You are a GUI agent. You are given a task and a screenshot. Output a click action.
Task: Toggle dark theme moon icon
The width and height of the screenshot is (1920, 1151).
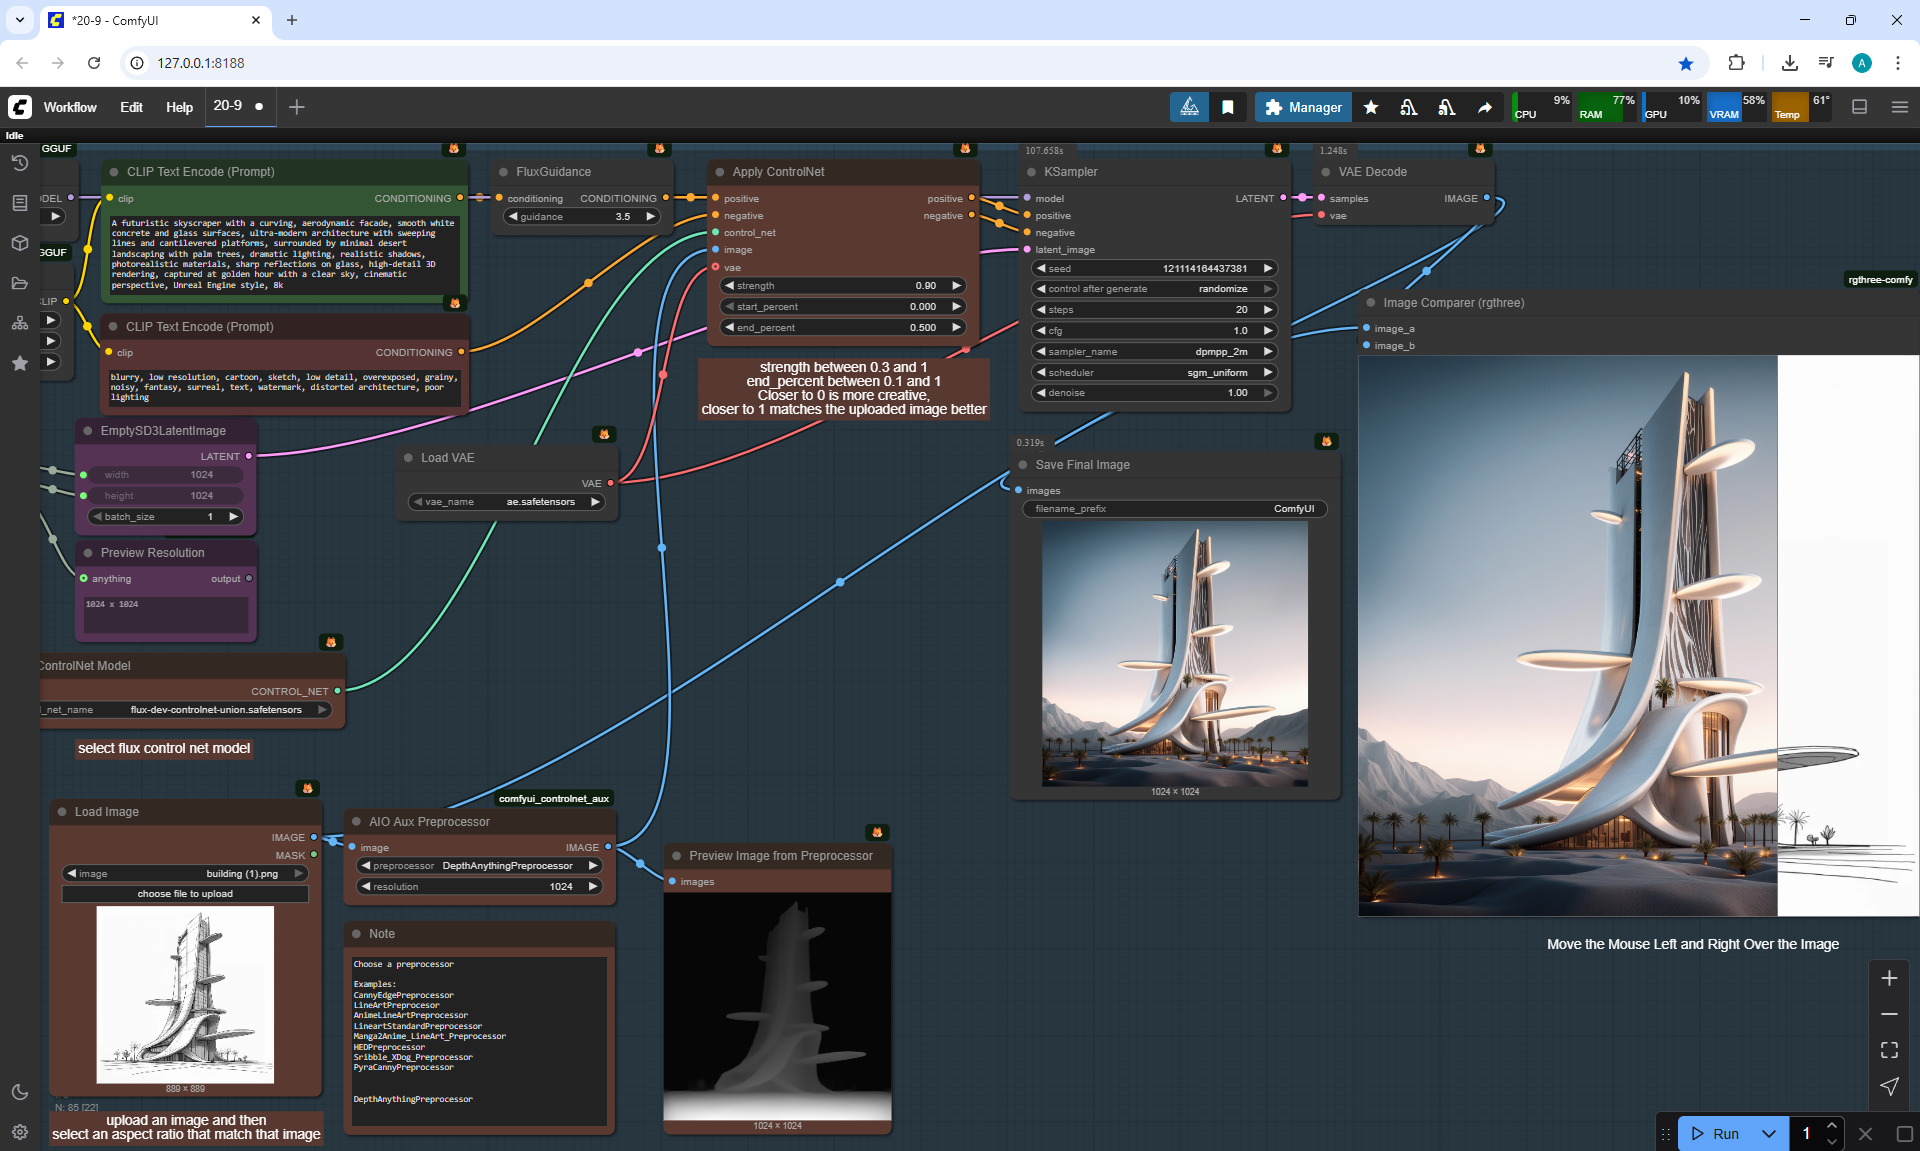click(19, 1092)
